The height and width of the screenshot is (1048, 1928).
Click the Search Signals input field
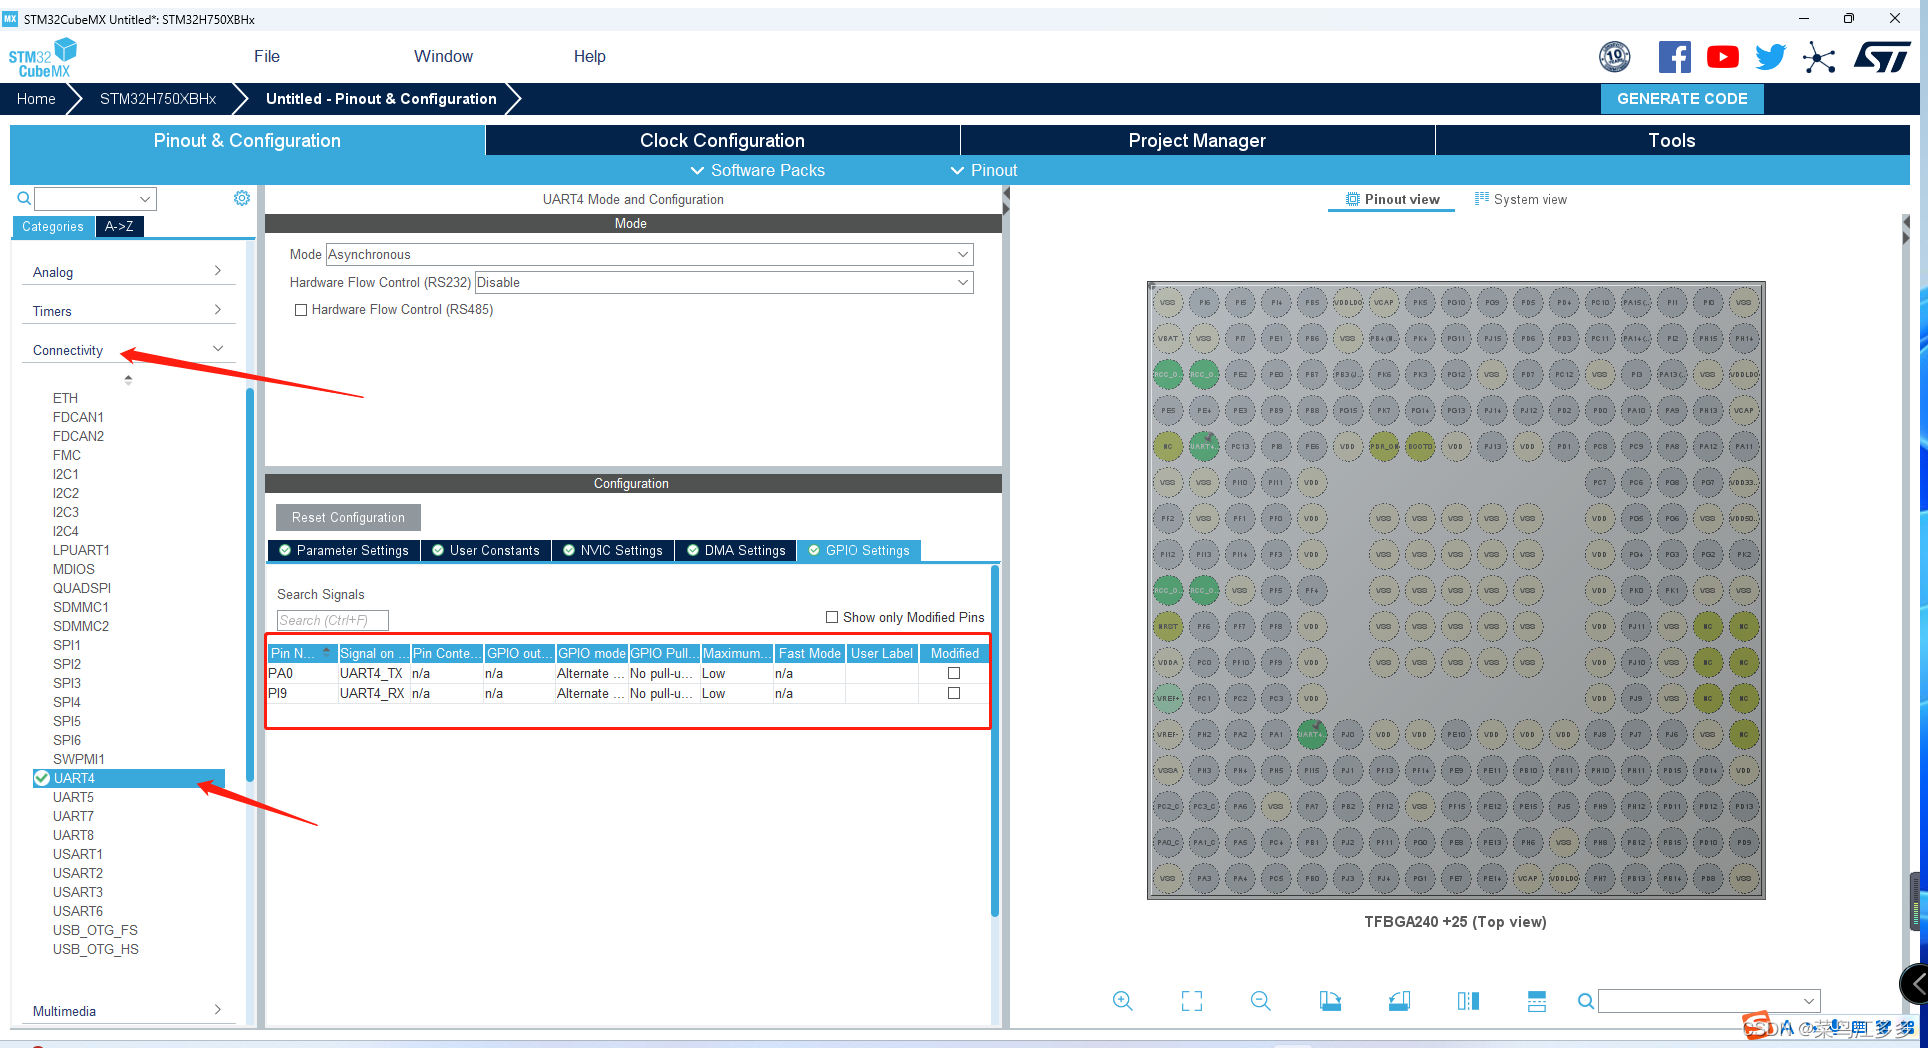tap(332, 621)
